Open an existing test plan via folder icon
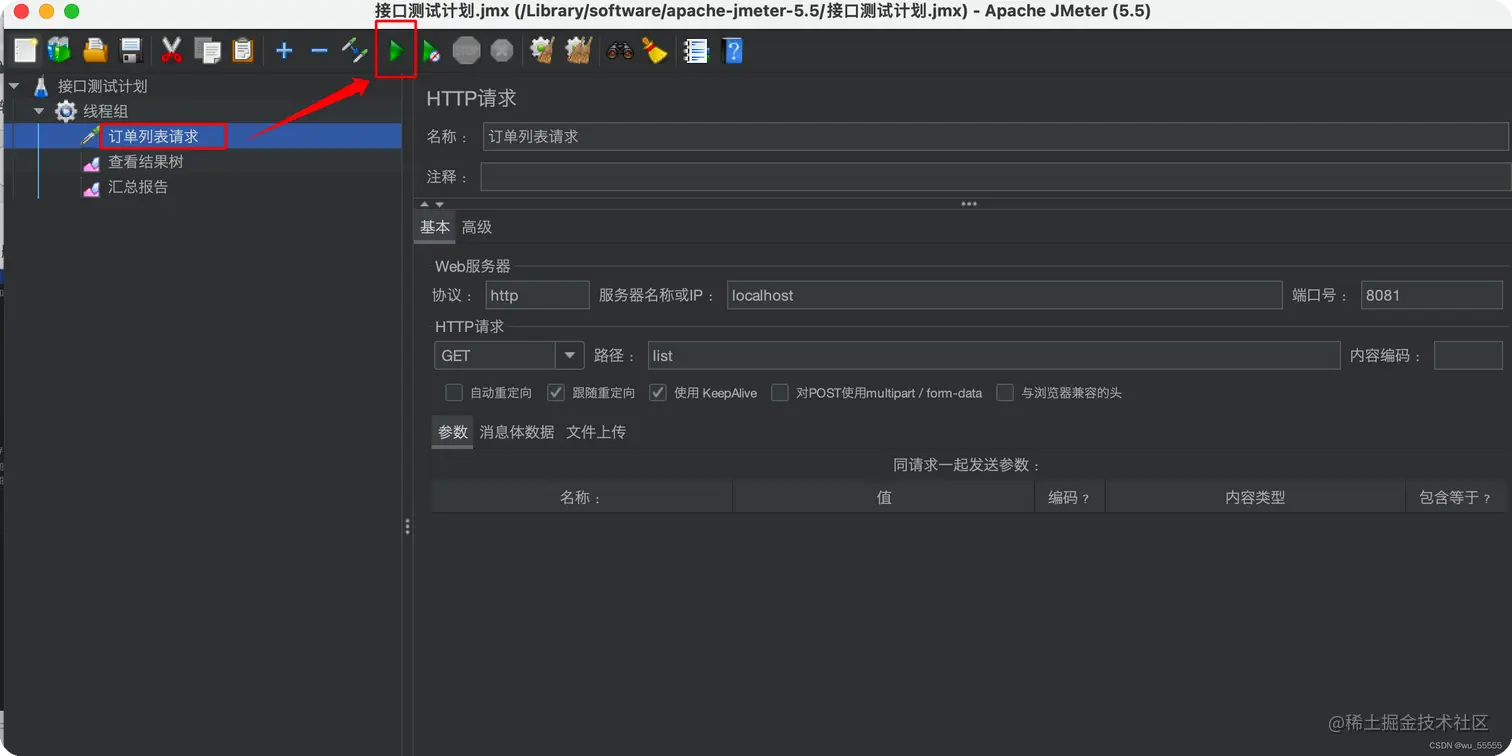Image resolution: width=1512 pixels, height=756 pixels. click(x=95, y=50)
